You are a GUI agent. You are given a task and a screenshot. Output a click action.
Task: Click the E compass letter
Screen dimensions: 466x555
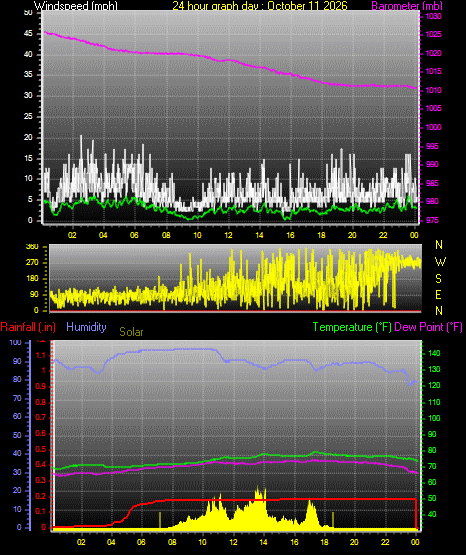pos(438,295)
